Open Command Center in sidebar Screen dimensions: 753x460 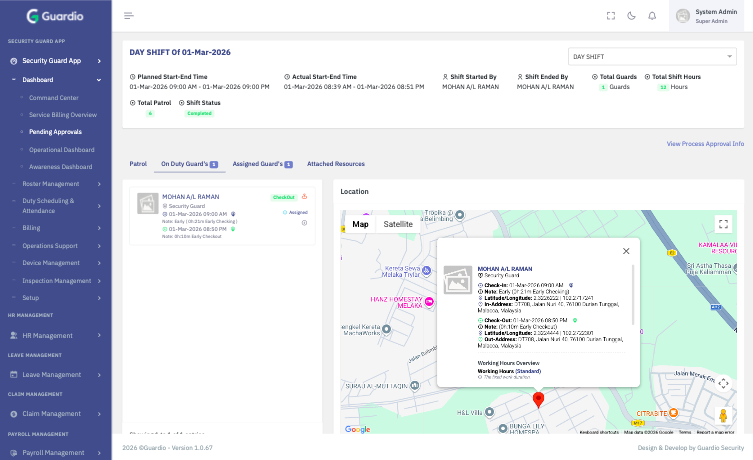(54, 98)
